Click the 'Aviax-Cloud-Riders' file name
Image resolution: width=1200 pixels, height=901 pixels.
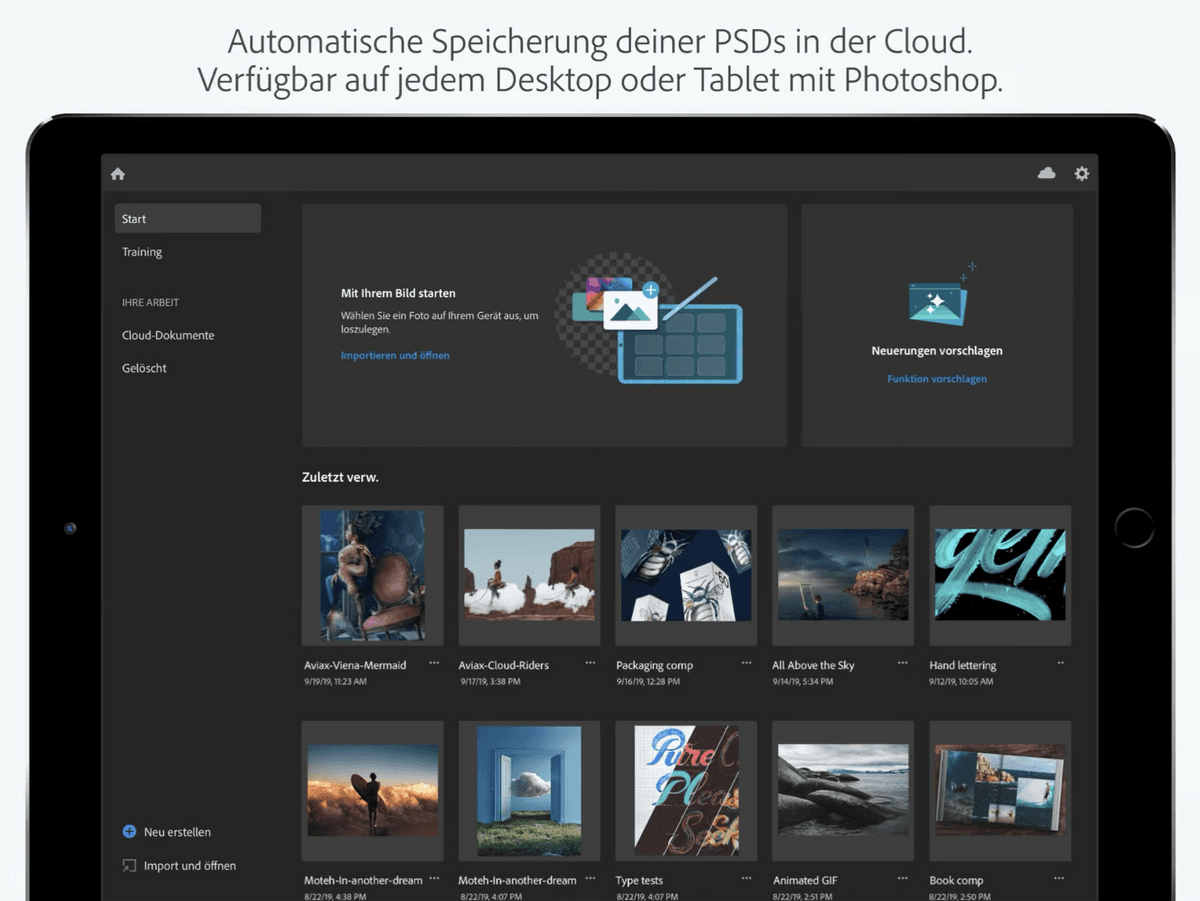point(504,665)
